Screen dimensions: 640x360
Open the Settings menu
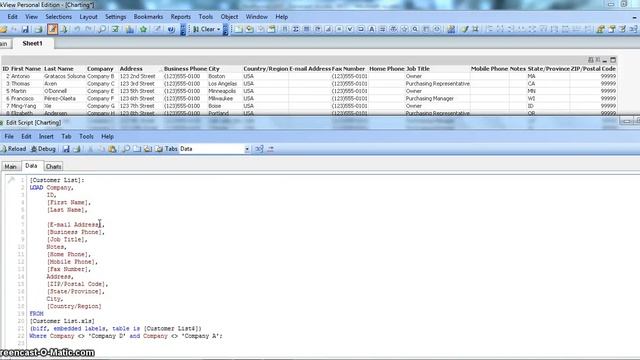coord(116,17)
